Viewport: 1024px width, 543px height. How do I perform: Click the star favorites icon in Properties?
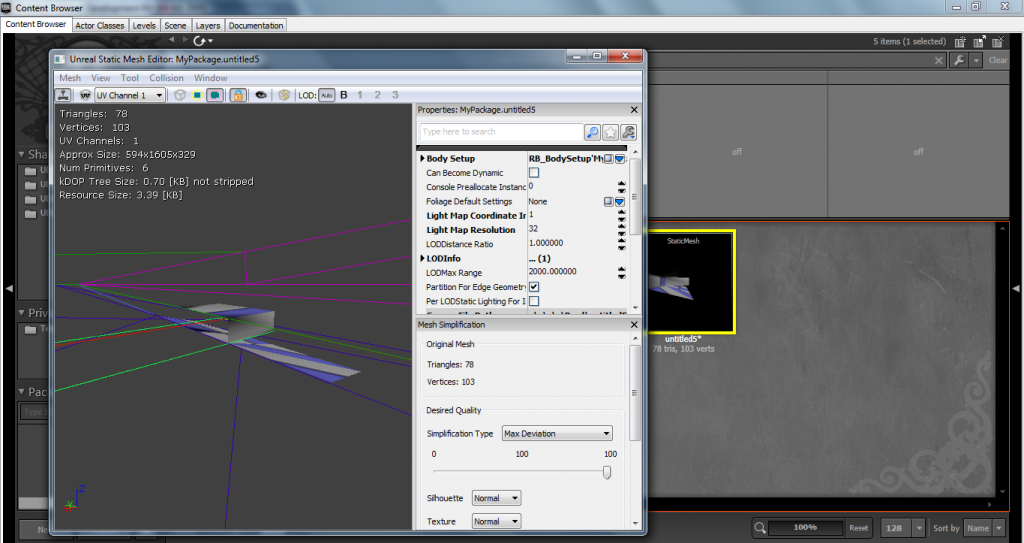coord(610,133)
